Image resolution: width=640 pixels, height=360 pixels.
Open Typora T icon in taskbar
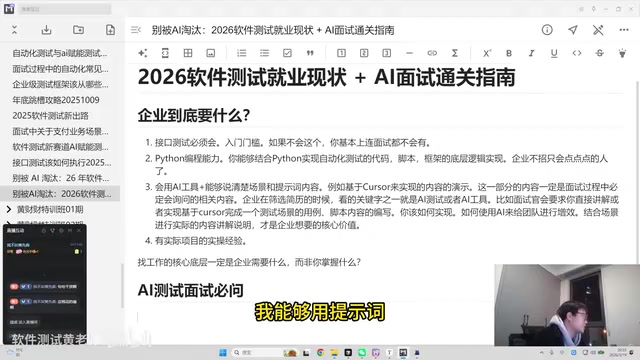click(x=389, y=353)
